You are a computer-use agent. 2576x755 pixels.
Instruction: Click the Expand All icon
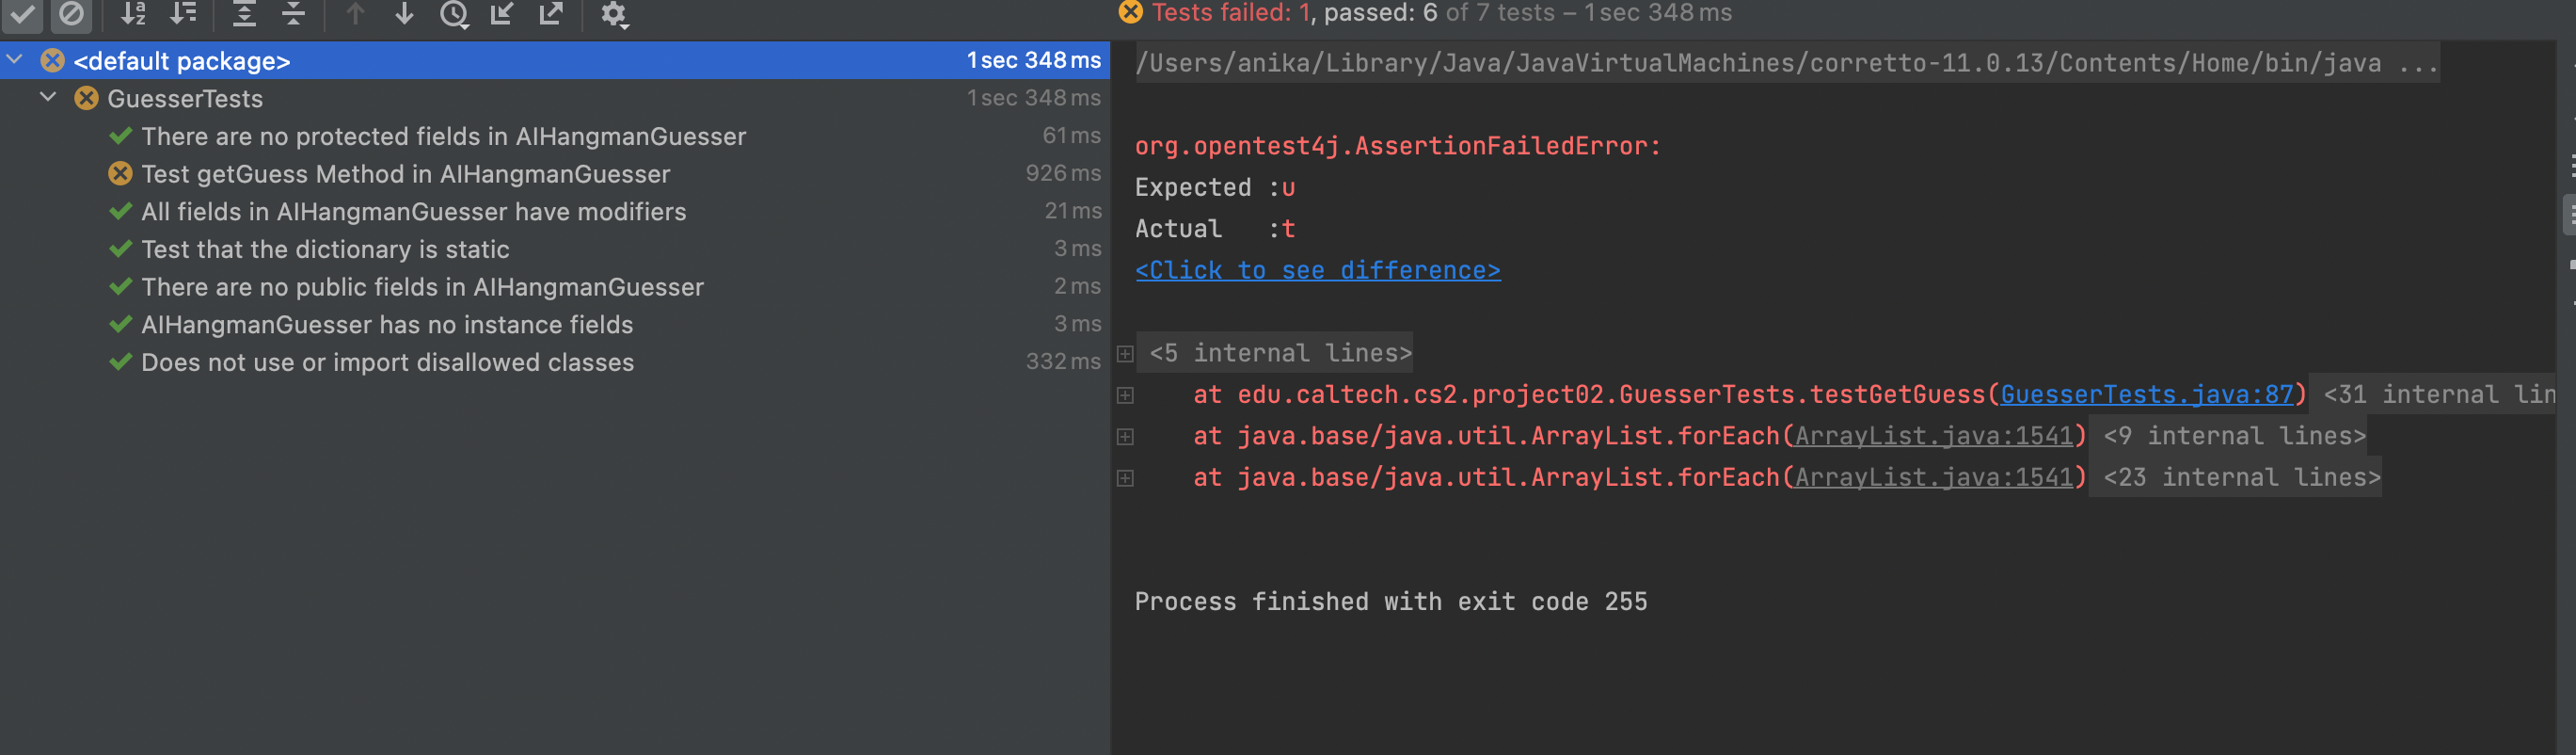point(244,14)
